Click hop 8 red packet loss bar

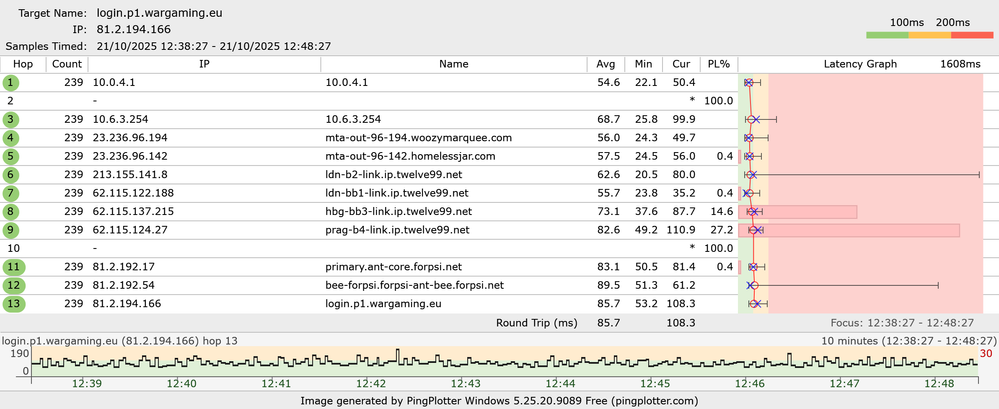(798, 212)
